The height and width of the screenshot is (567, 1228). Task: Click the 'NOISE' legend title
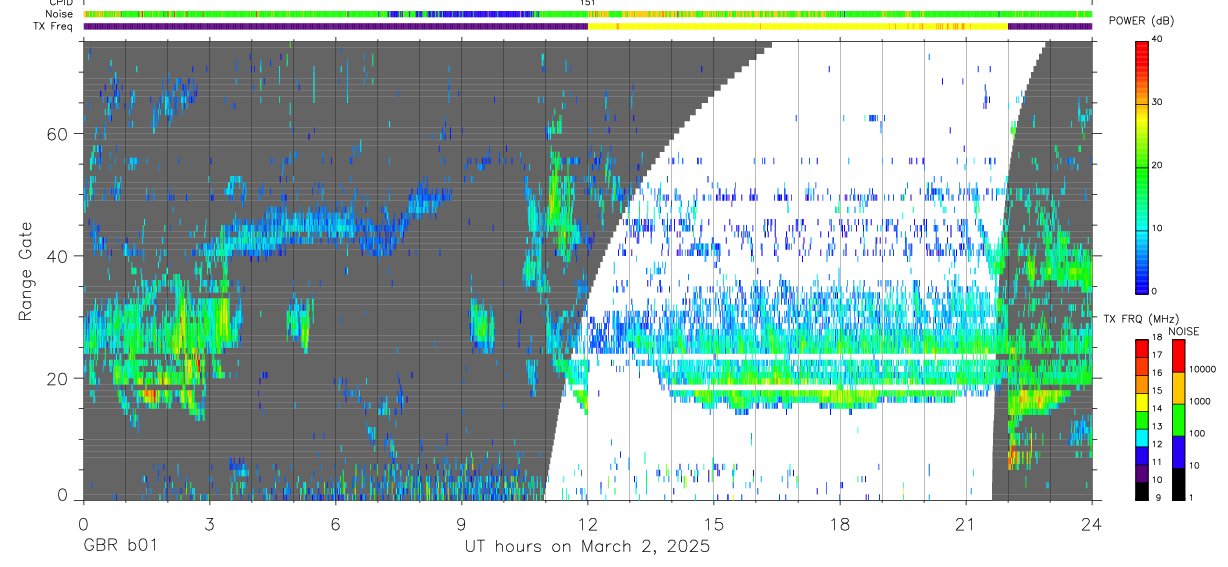click(x=1183, y=330)
